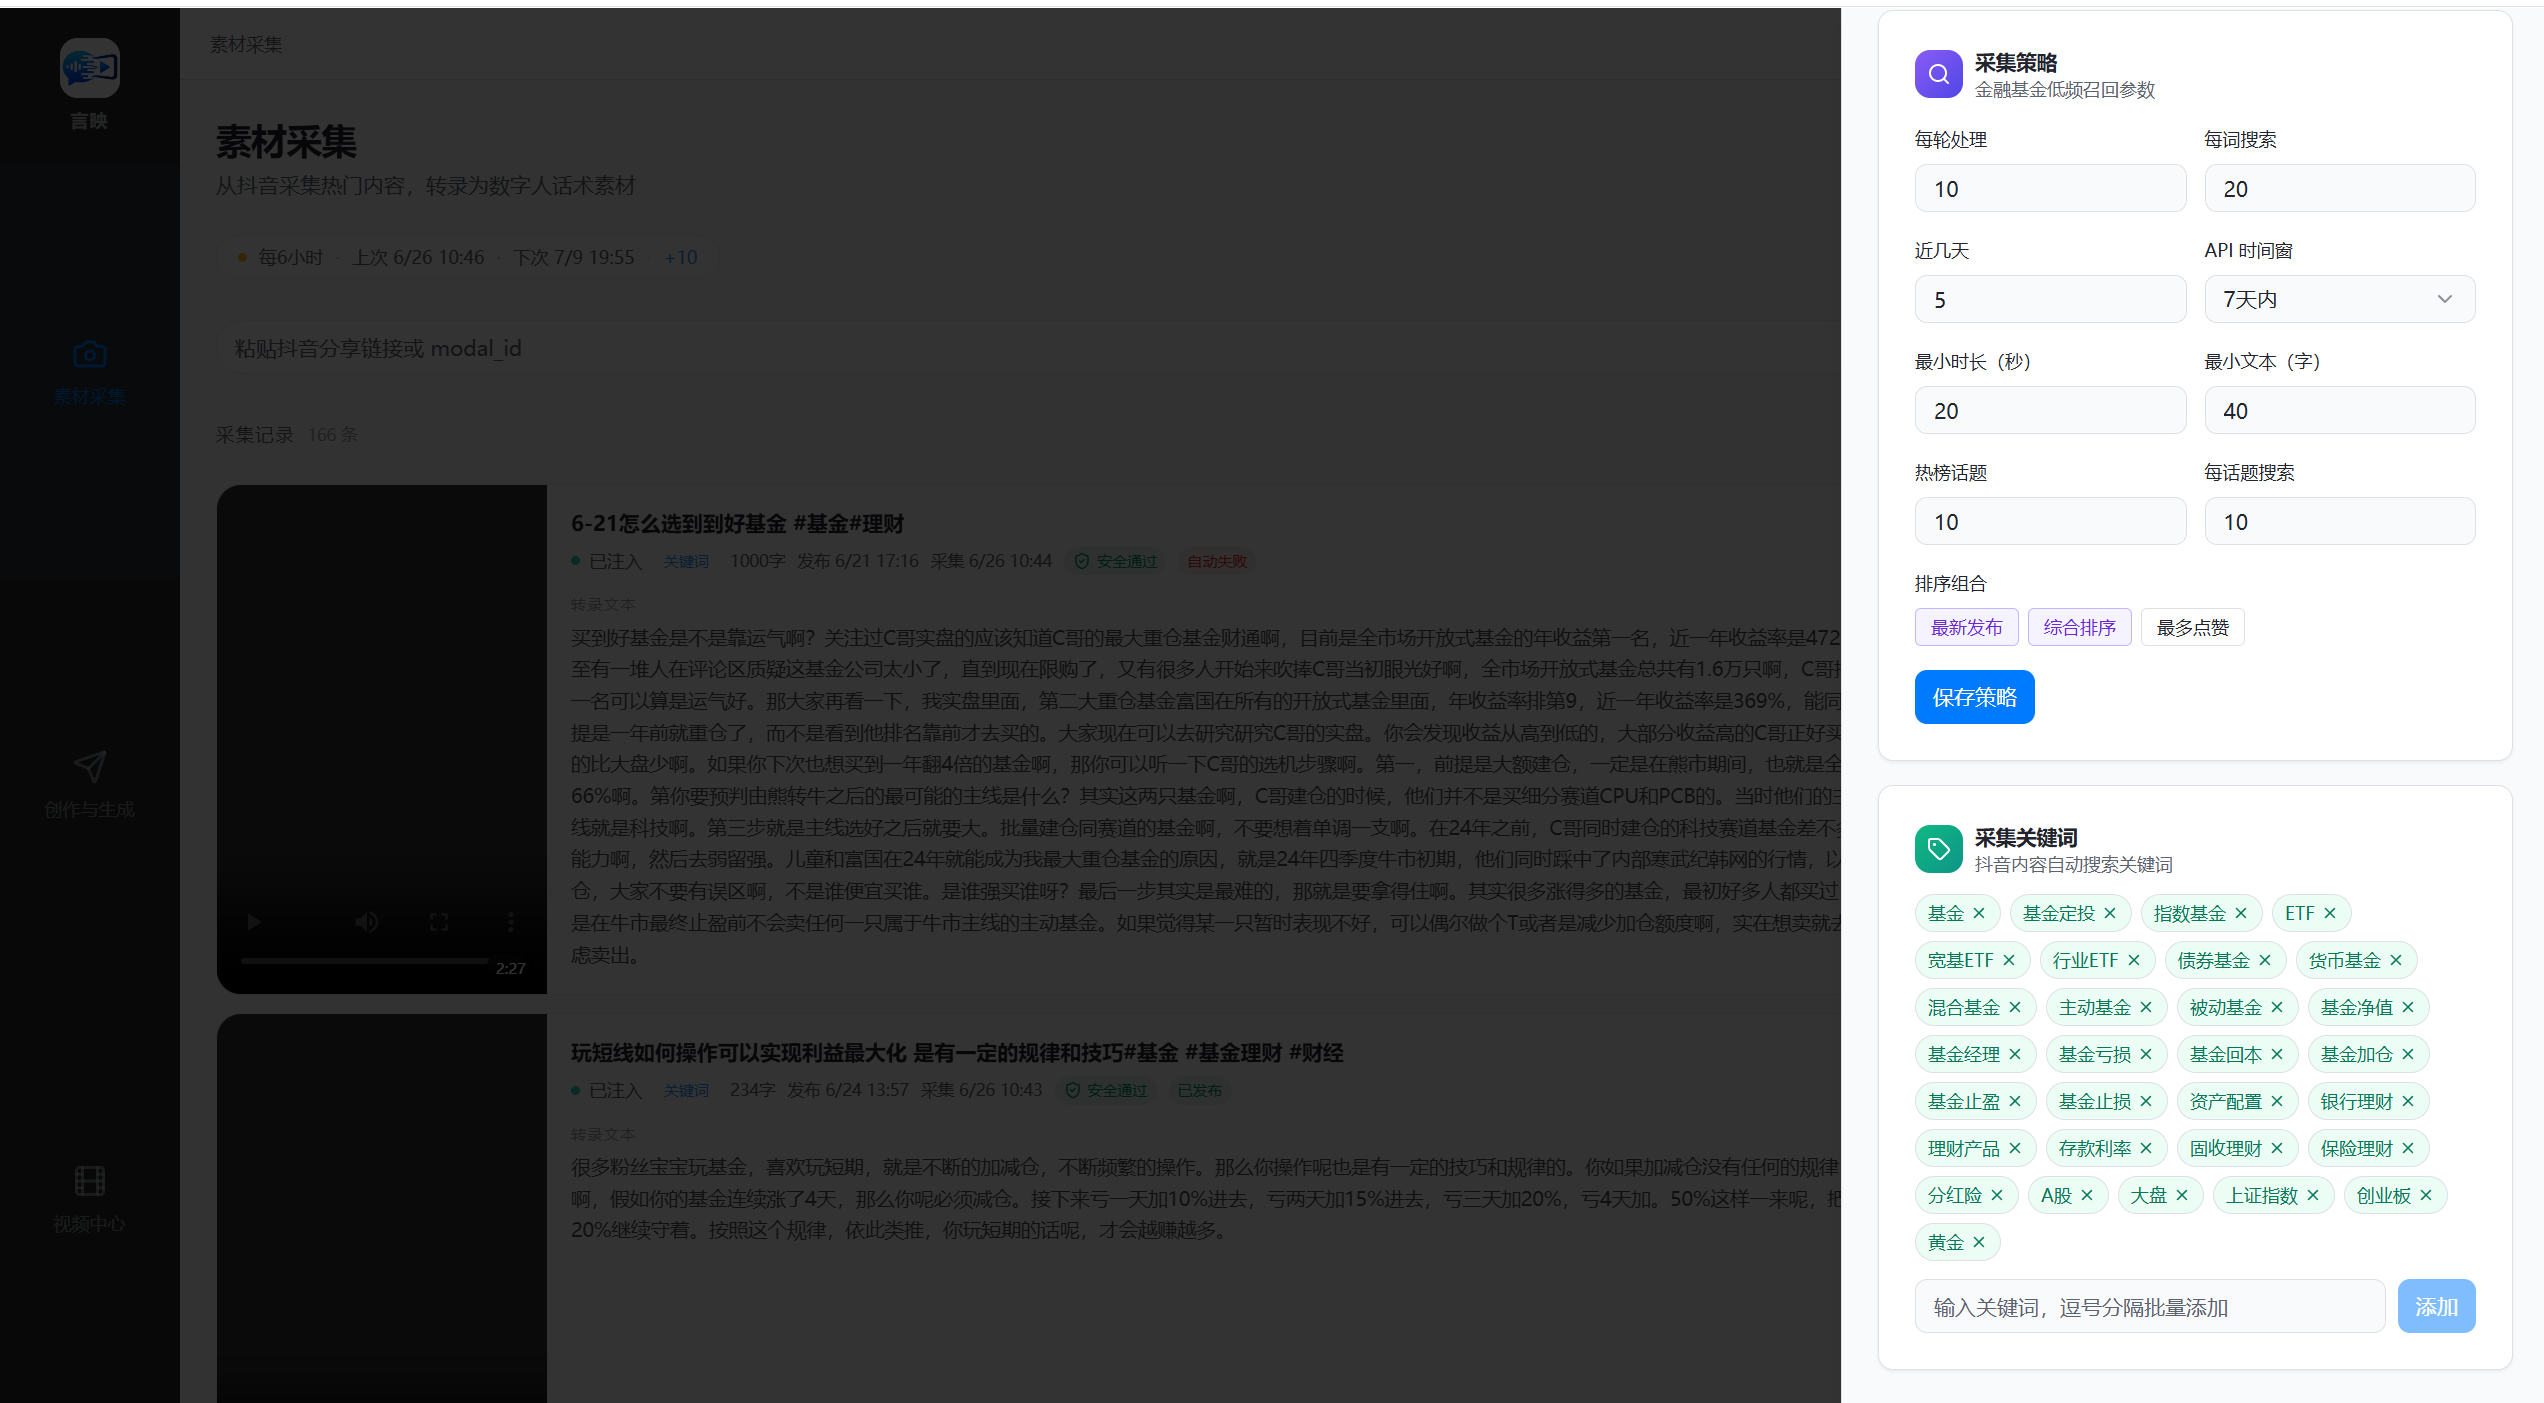Focus the 近几天 input field
The height and width of the screenshot is (1403, 2544).
click(2050, 299)
